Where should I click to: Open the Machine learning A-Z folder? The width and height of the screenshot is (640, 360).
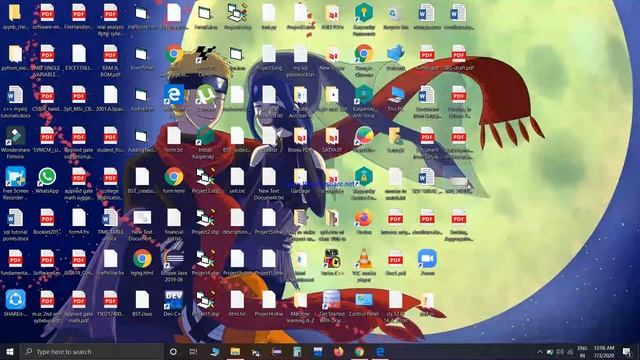[x=300, y=306]
